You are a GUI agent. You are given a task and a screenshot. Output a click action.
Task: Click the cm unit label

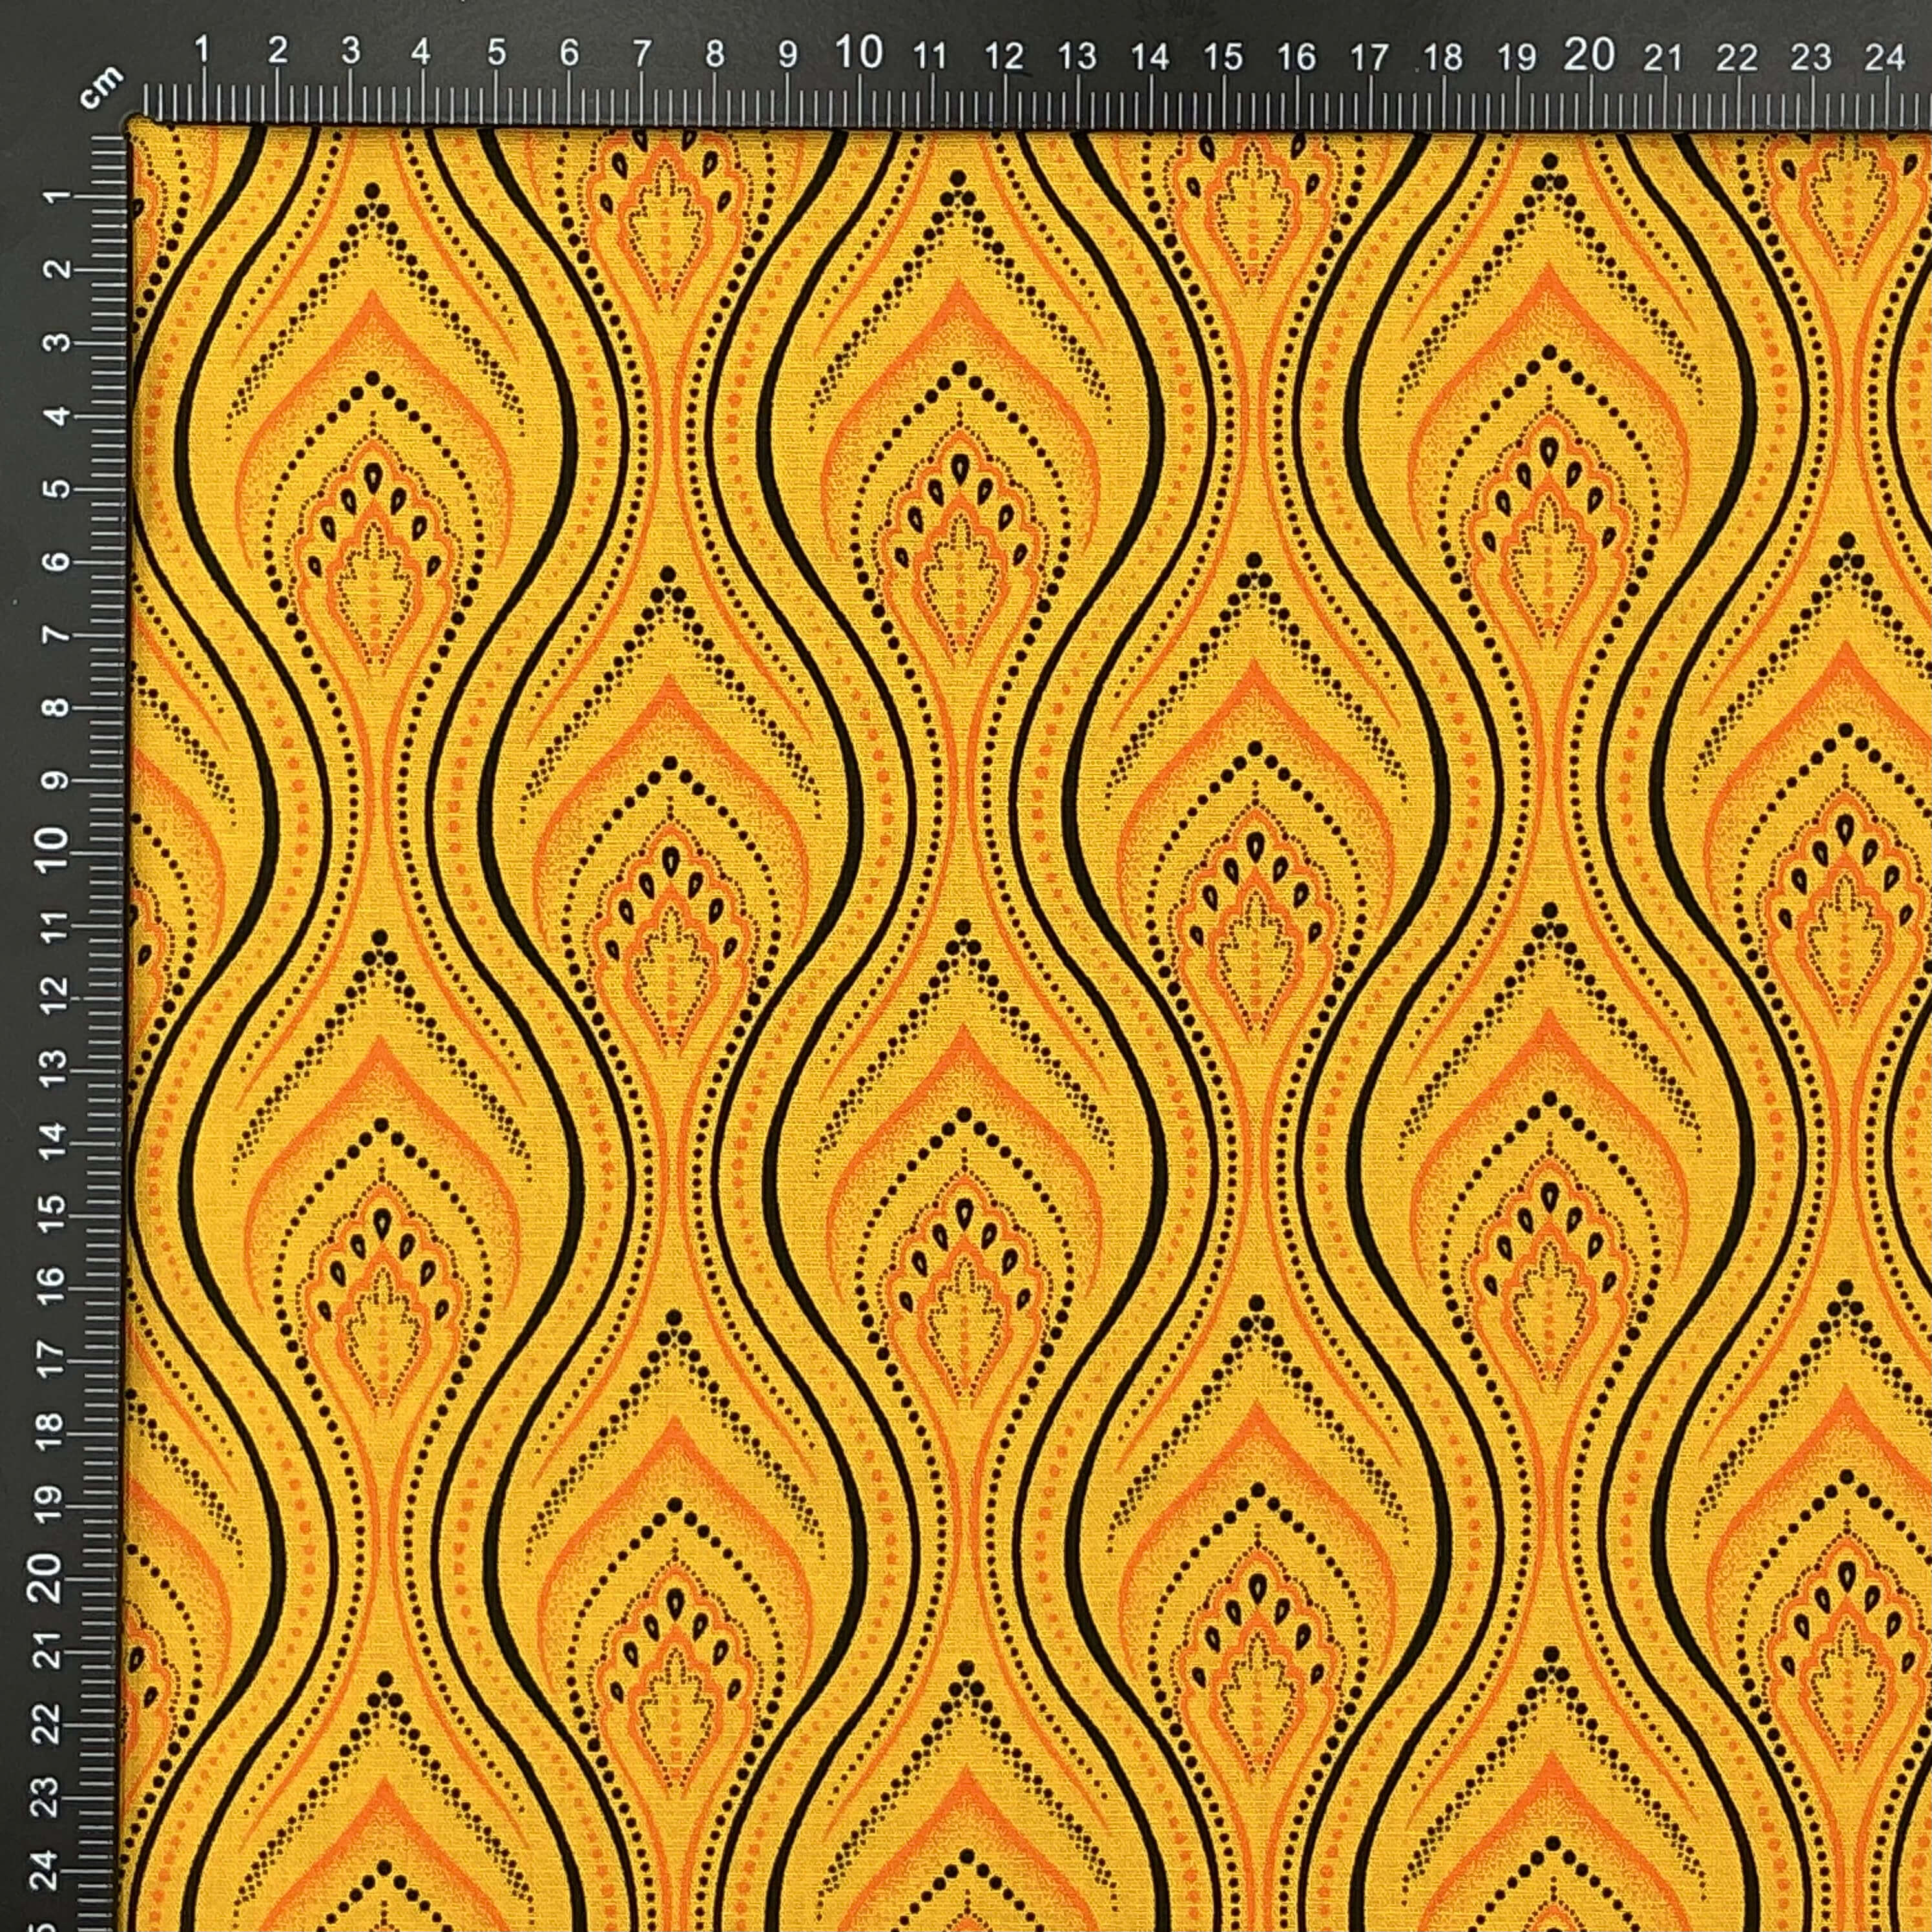coord(101,87)
